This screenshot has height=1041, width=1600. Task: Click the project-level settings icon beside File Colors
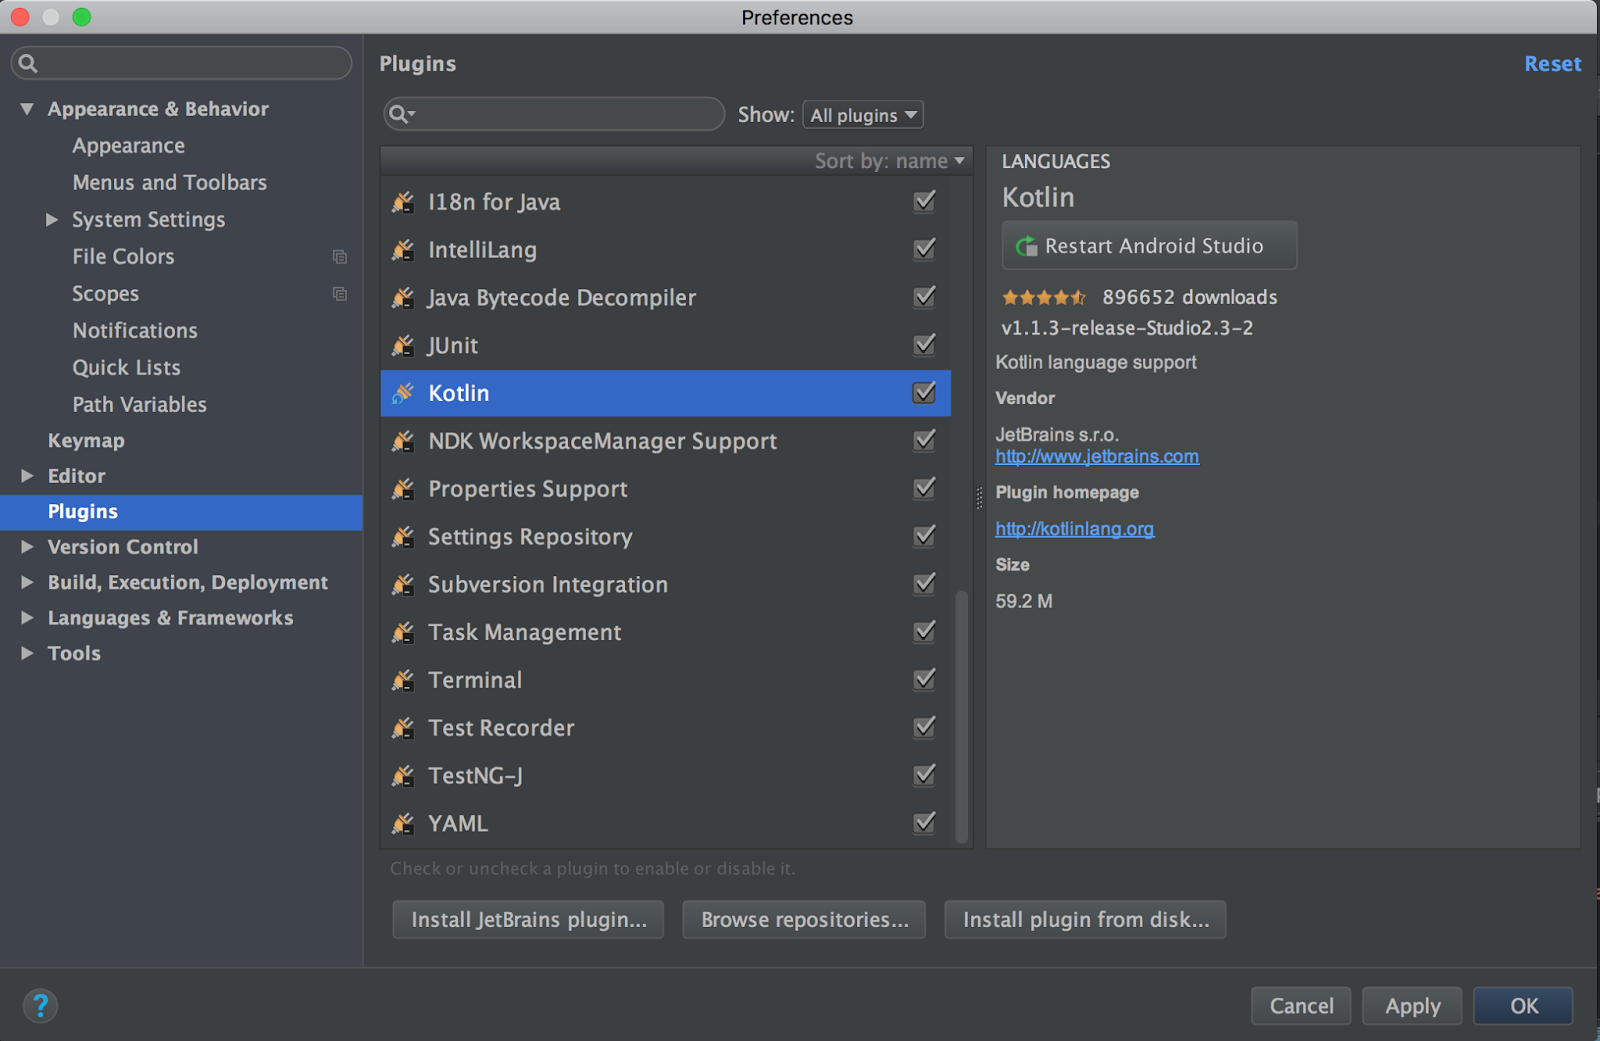coord(340,257)
